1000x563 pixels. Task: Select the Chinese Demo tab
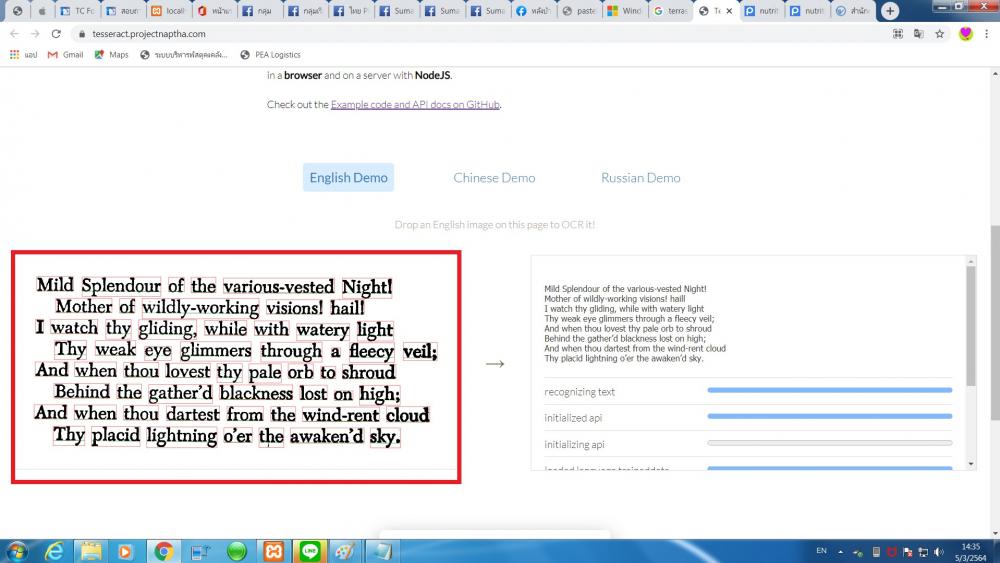(x=494, y=178)
